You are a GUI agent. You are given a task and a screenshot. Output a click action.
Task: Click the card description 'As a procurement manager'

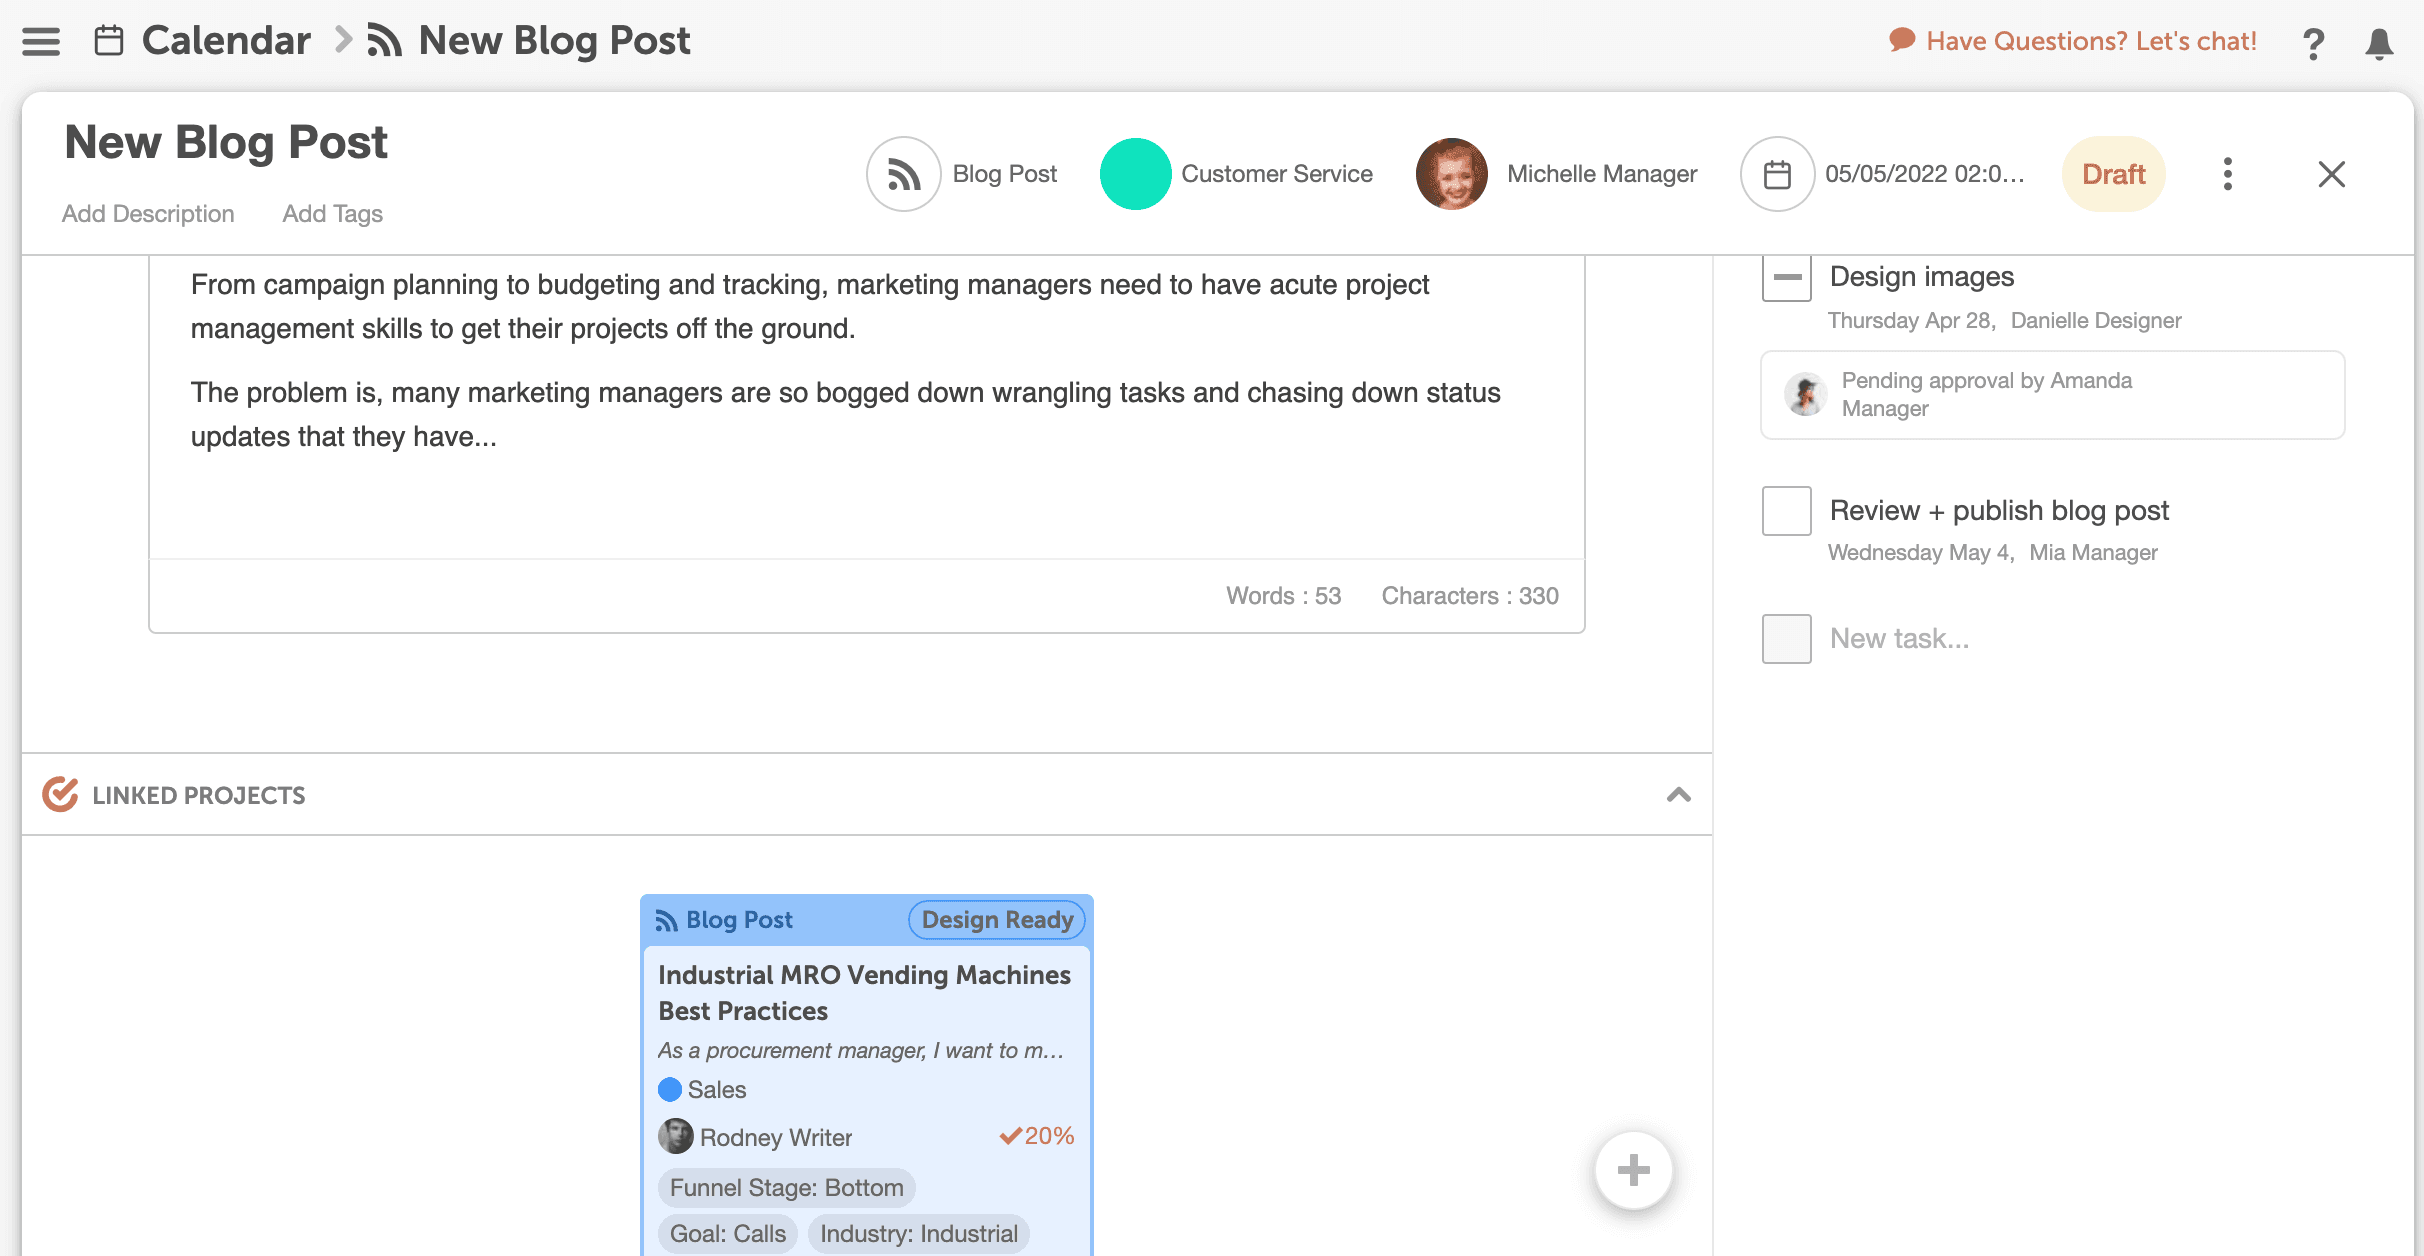(x=860, y=1051)
